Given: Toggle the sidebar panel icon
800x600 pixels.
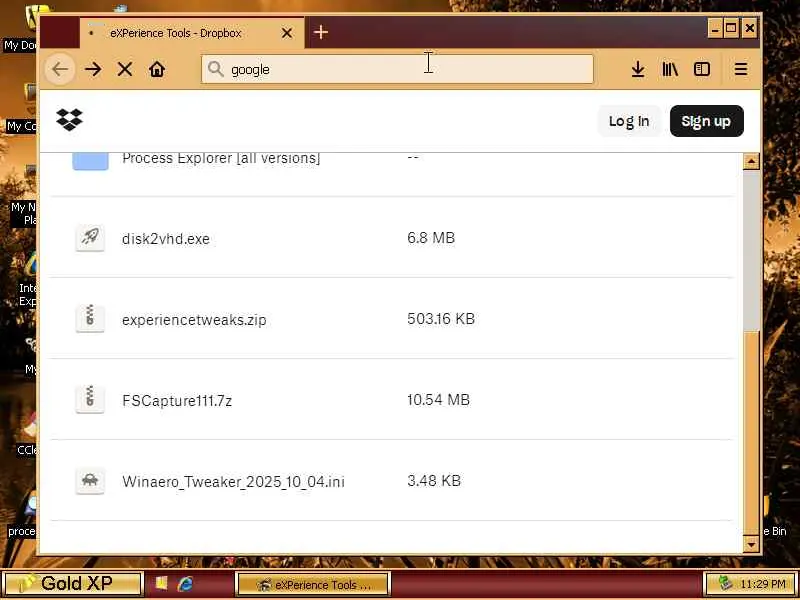Looking at the screenshot, I should coord(702,69).
